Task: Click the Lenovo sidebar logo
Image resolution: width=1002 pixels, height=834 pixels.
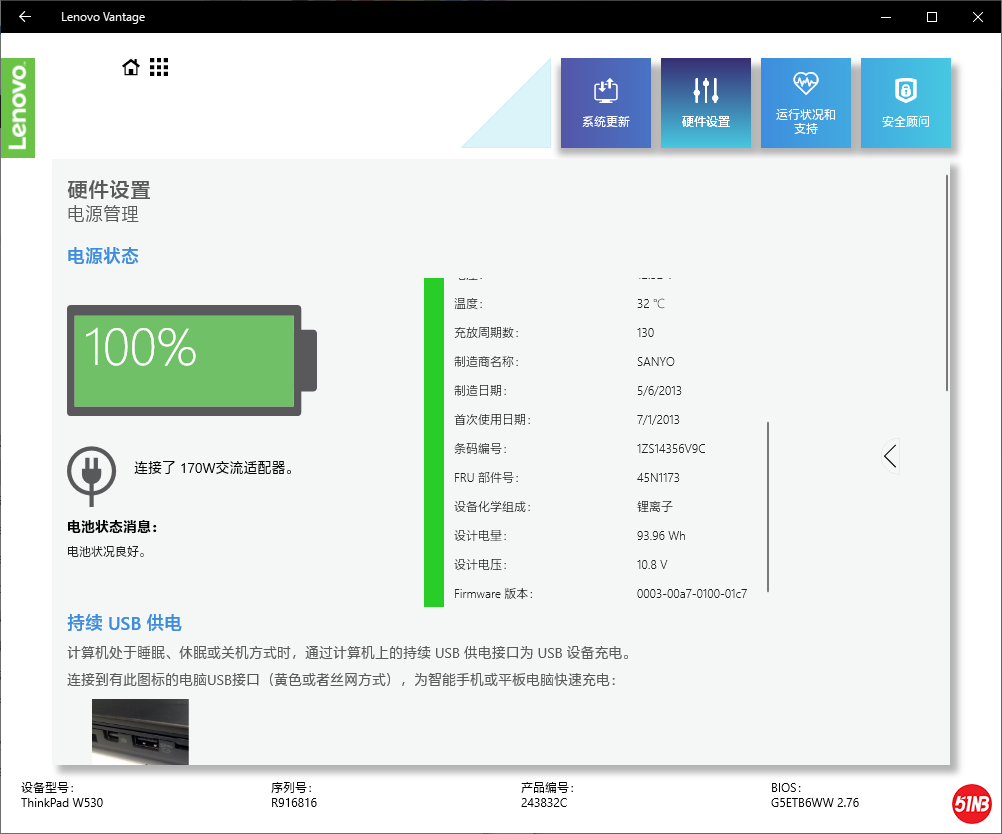Action: [x=18, y=108]
